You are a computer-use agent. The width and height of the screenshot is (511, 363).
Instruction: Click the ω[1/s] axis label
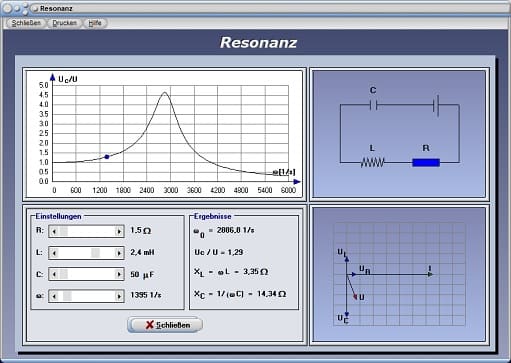(x=284, y=172)
